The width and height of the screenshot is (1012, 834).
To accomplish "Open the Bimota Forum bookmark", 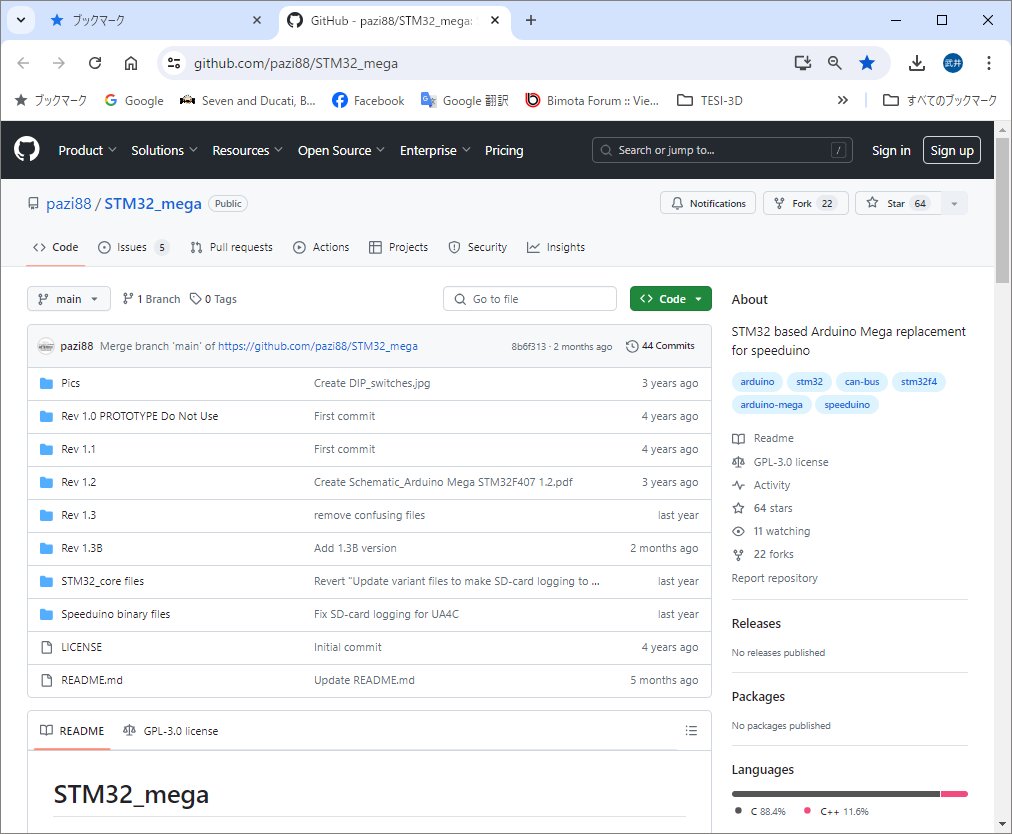I will pyautogui.click(x=592, y=100).
